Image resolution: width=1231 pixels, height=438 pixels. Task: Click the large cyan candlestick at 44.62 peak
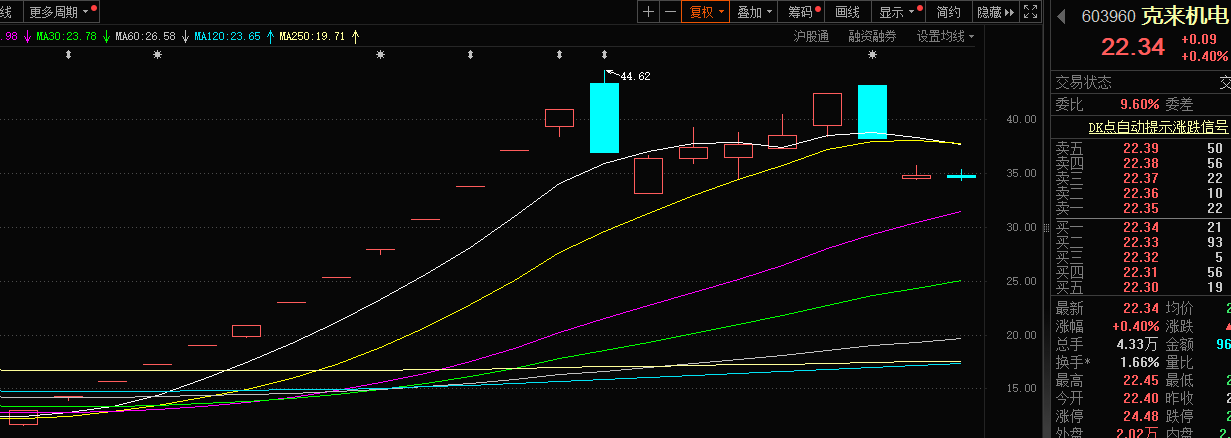(604, 117)
